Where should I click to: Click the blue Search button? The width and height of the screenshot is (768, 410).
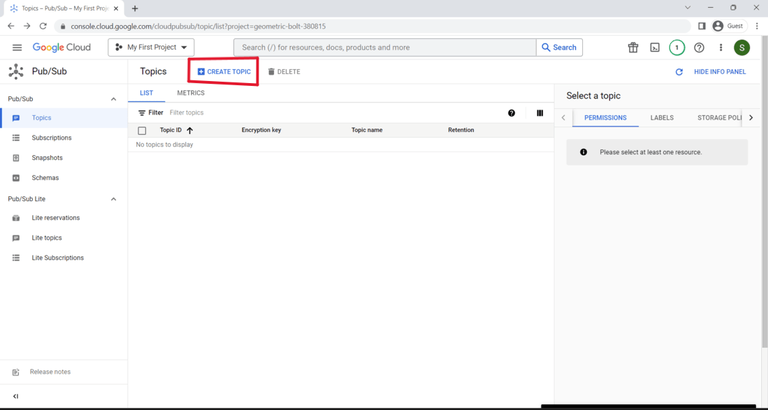(559, 48)
